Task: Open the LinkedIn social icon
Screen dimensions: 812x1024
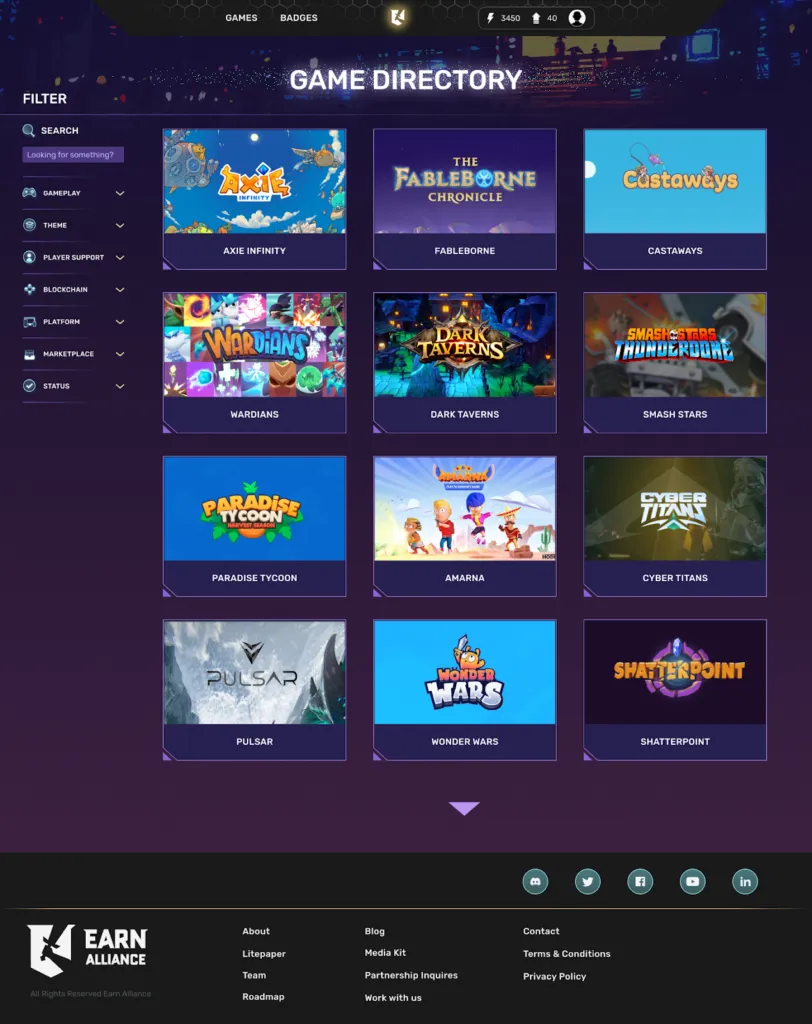Action: (745, 882)
